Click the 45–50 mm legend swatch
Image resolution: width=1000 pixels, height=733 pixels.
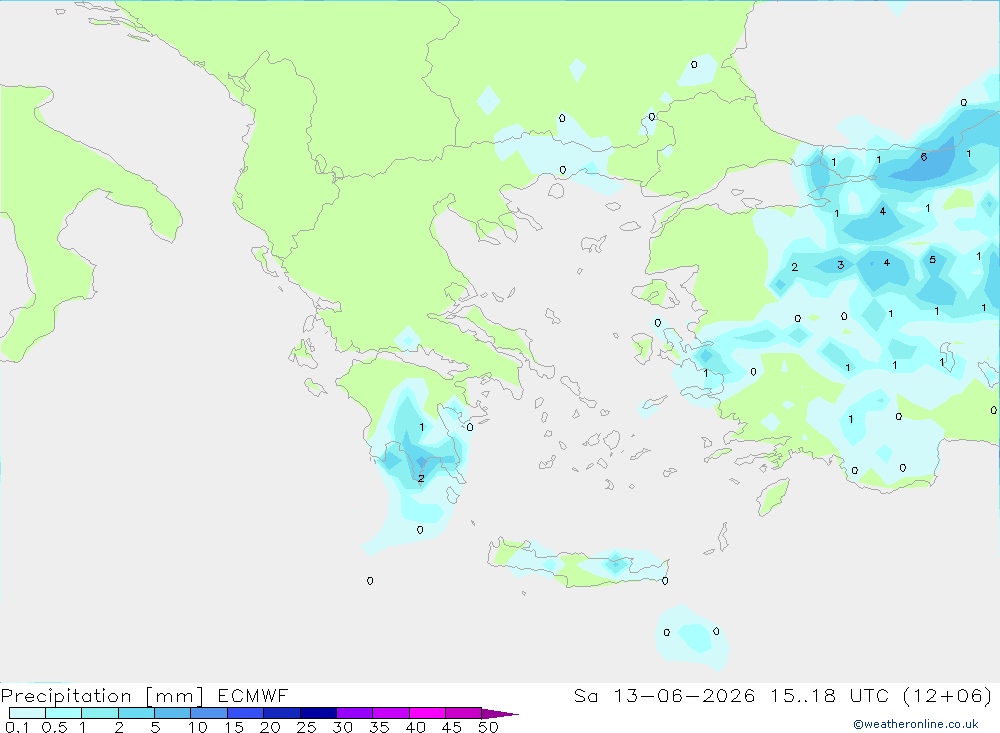(x=463, y=713)
